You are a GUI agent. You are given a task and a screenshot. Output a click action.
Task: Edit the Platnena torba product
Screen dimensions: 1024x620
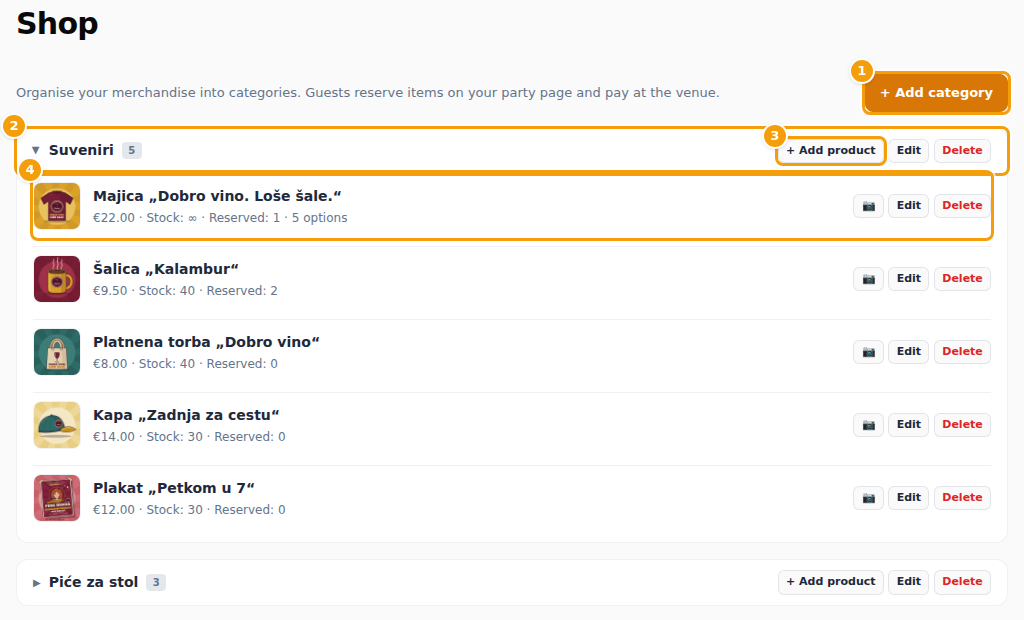(908, 352)
